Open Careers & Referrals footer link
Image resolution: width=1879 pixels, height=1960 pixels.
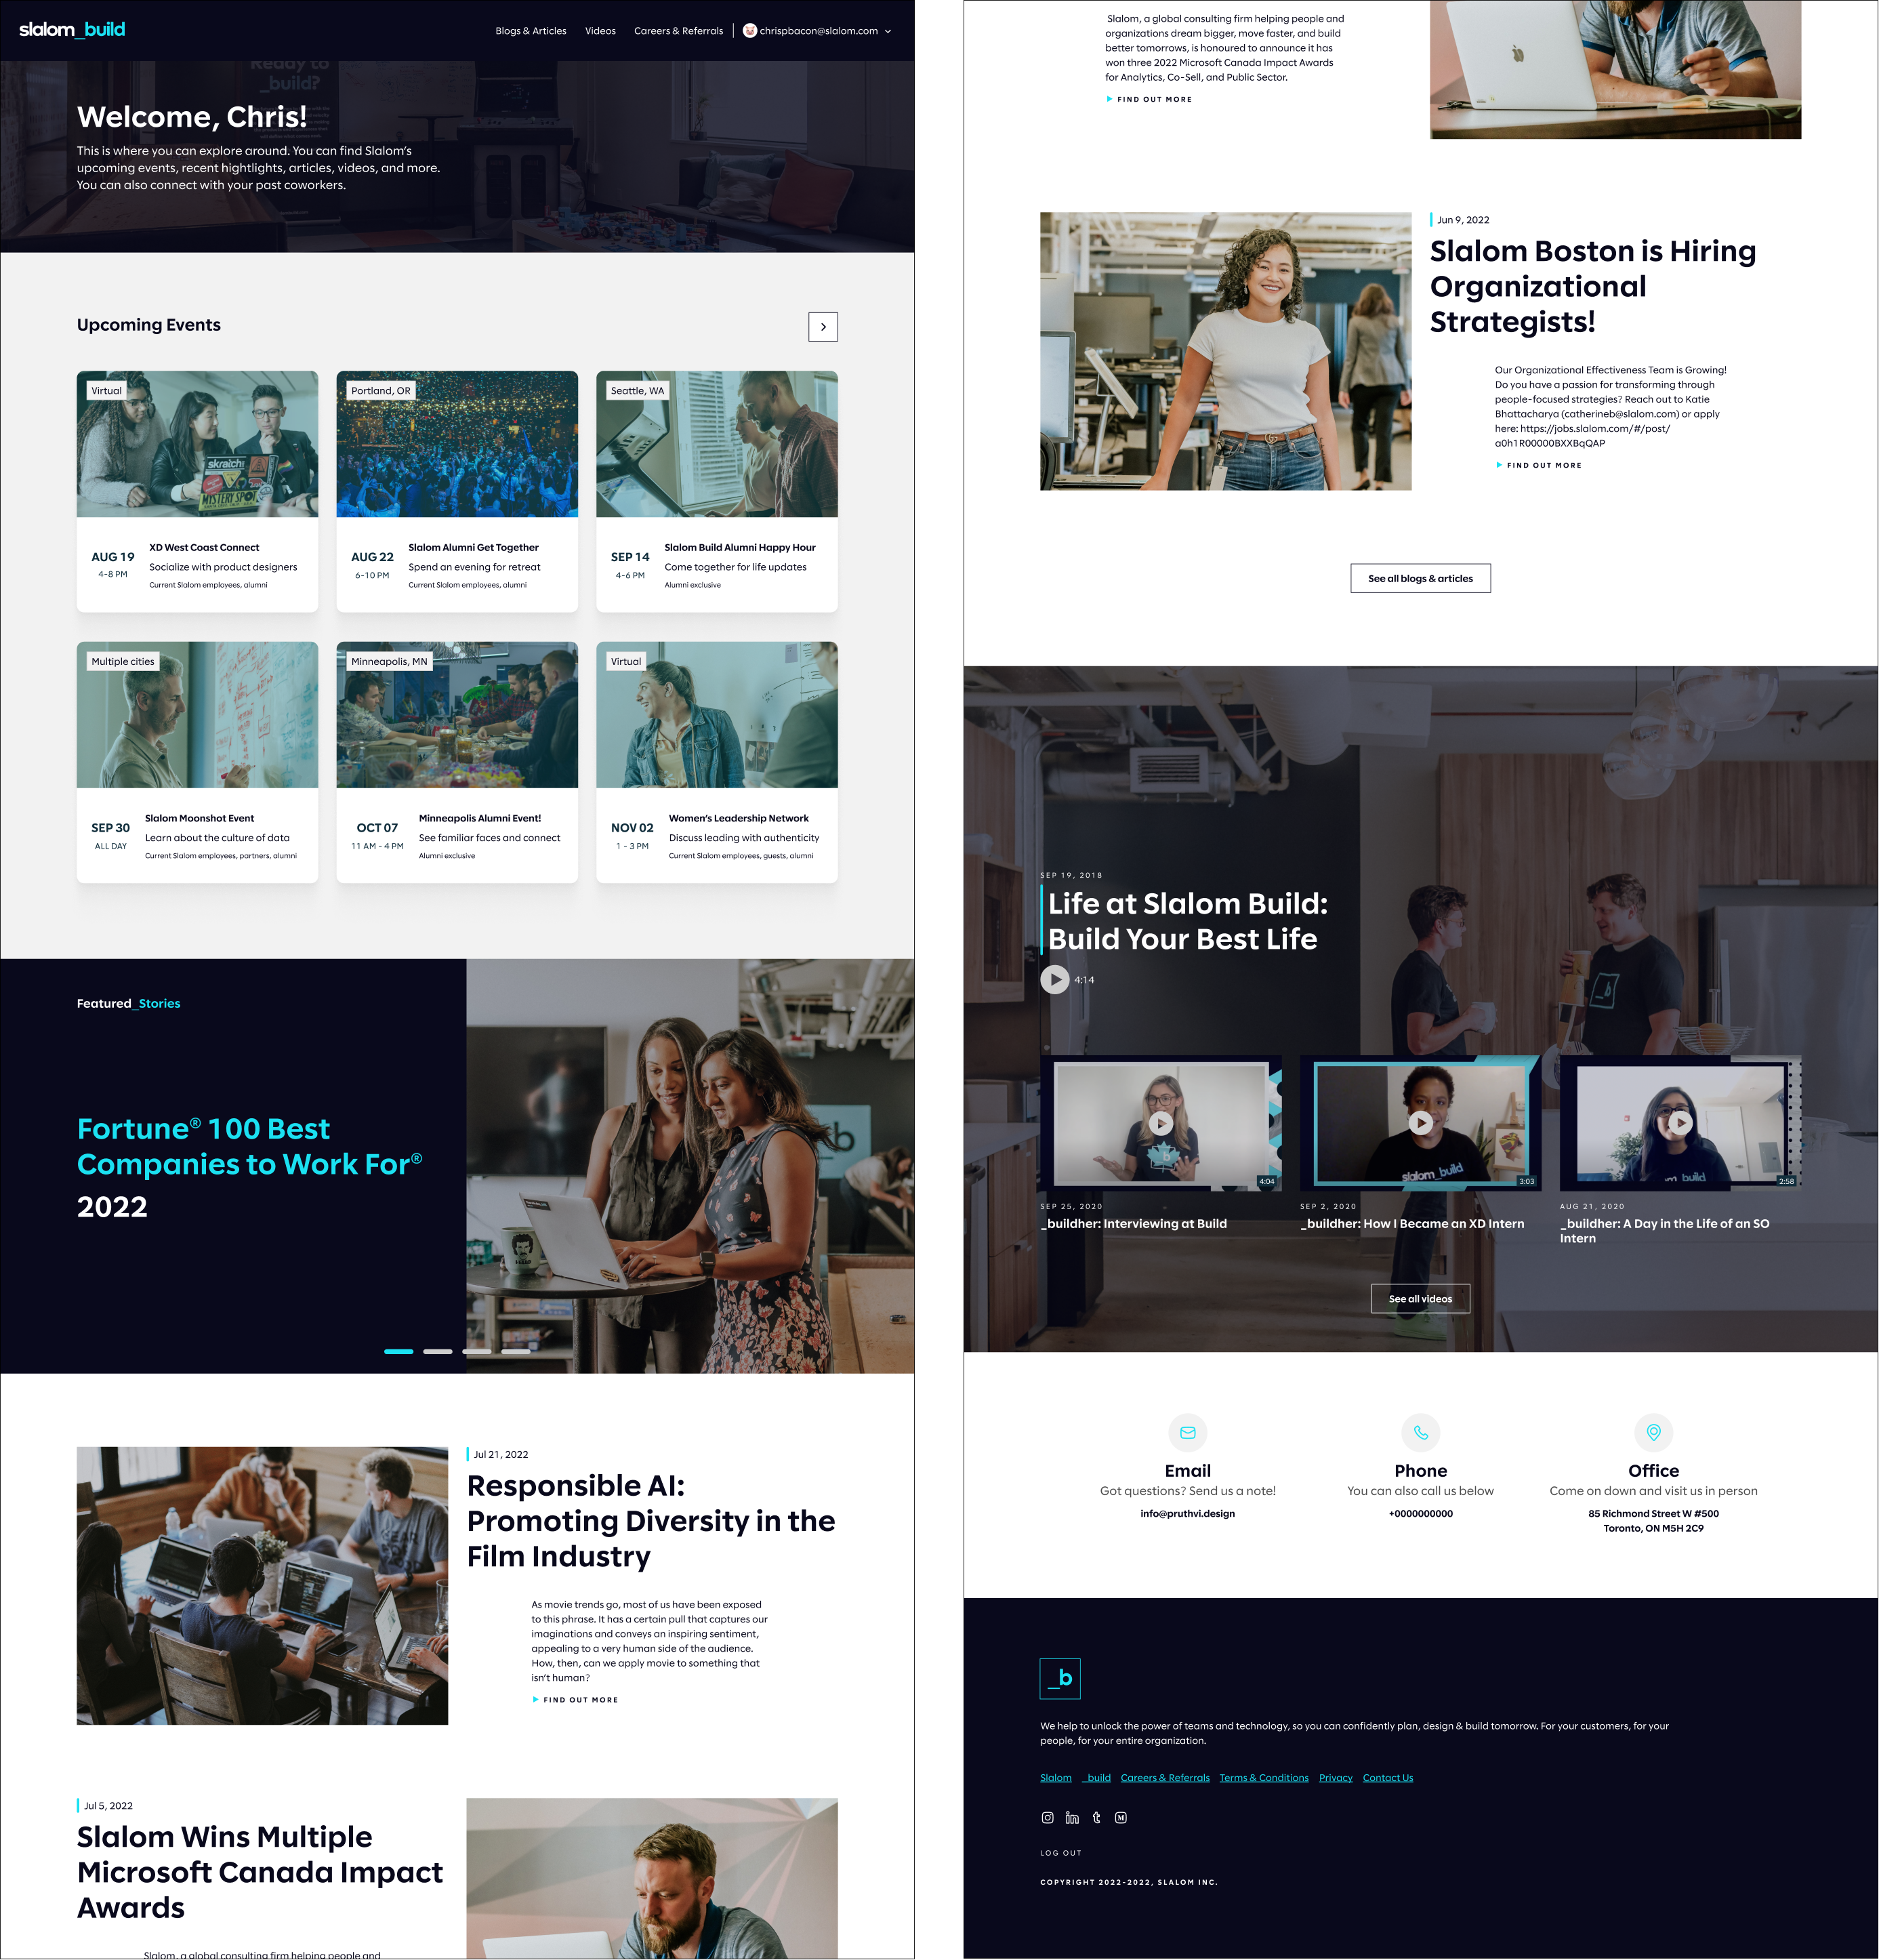(1165, 1778)
